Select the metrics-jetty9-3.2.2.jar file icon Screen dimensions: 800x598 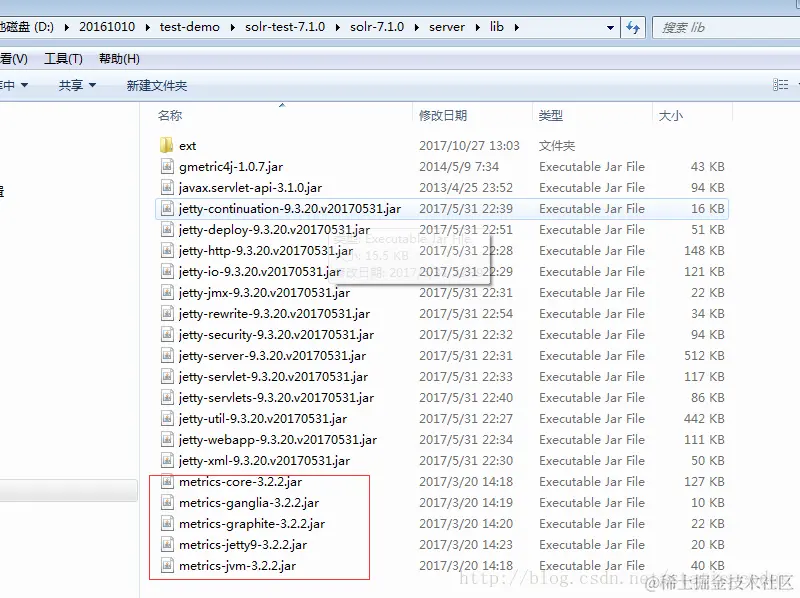[167, 544]
